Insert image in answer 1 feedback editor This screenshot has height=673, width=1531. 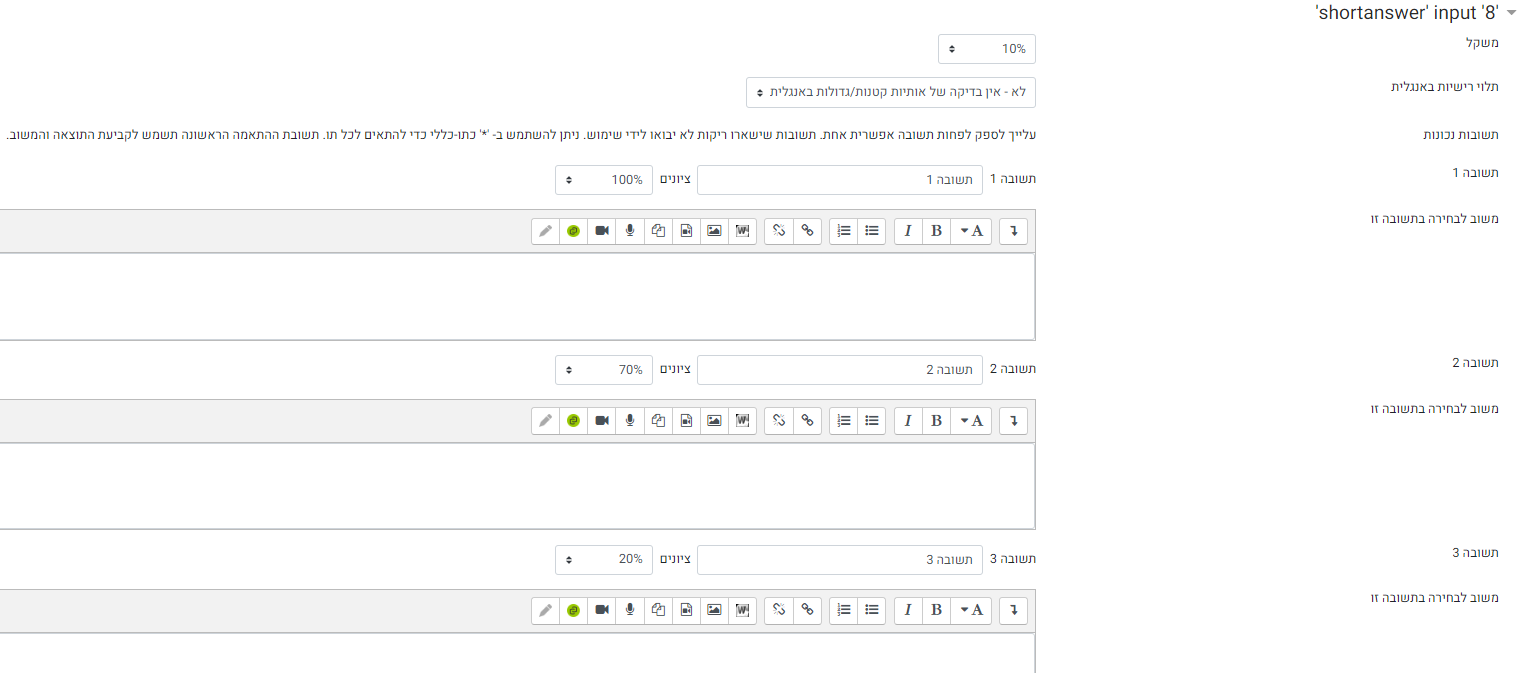[714, 231]
